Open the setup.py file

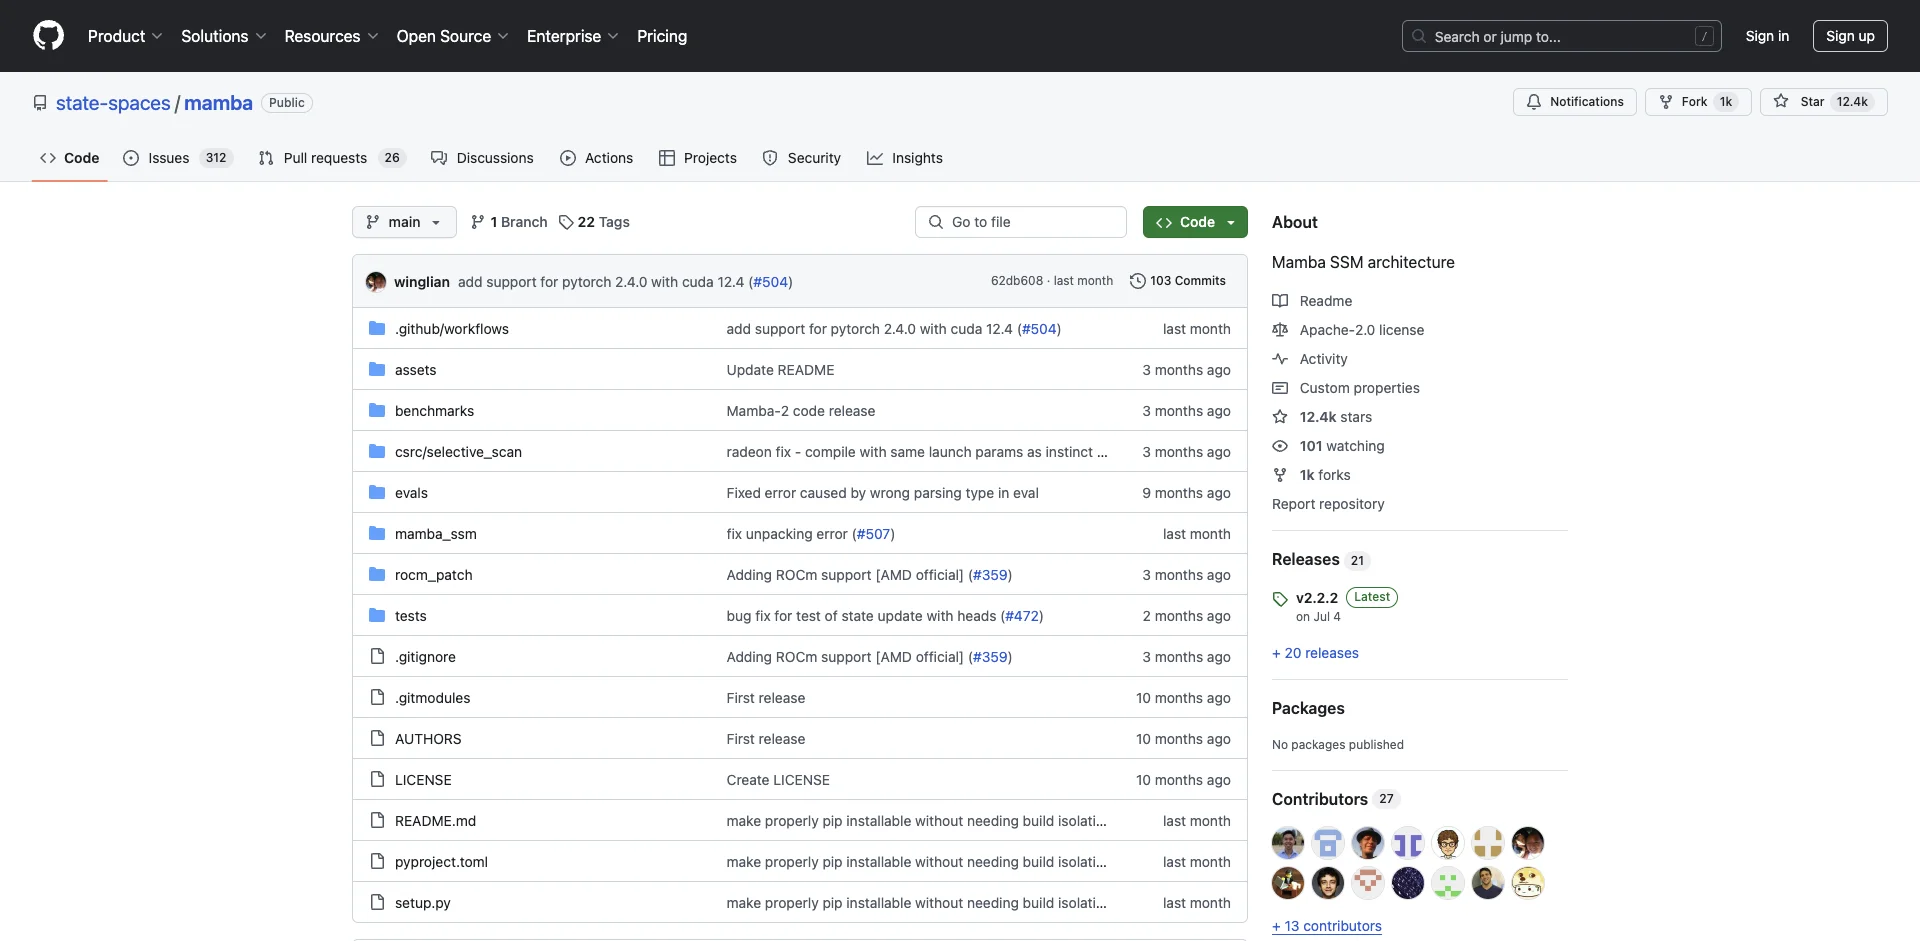pos(422,903)
